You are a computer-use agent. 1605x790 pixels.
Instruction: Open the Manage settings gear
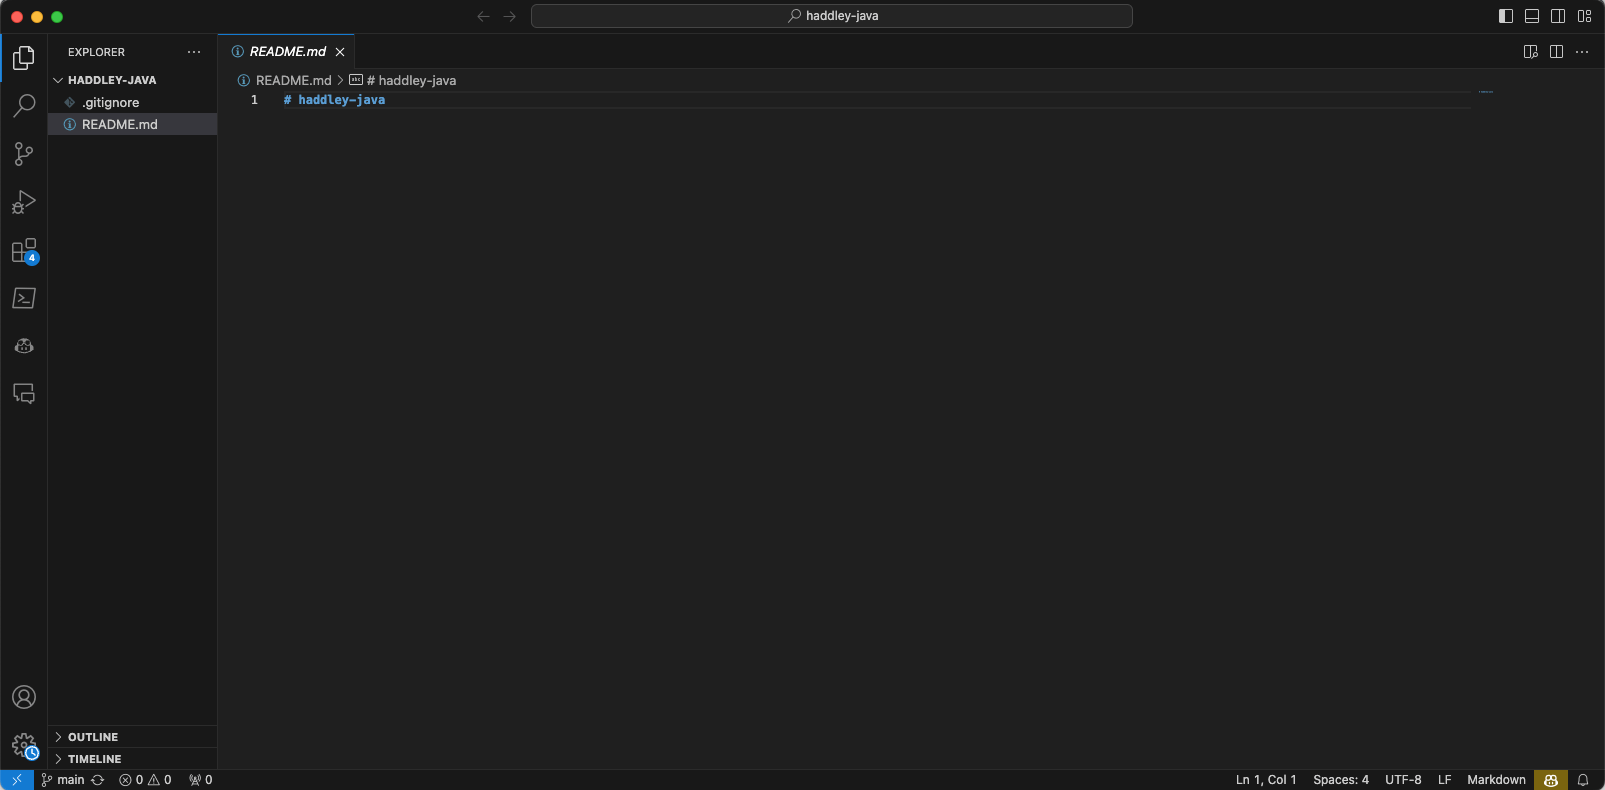click(x=24, y=746)
